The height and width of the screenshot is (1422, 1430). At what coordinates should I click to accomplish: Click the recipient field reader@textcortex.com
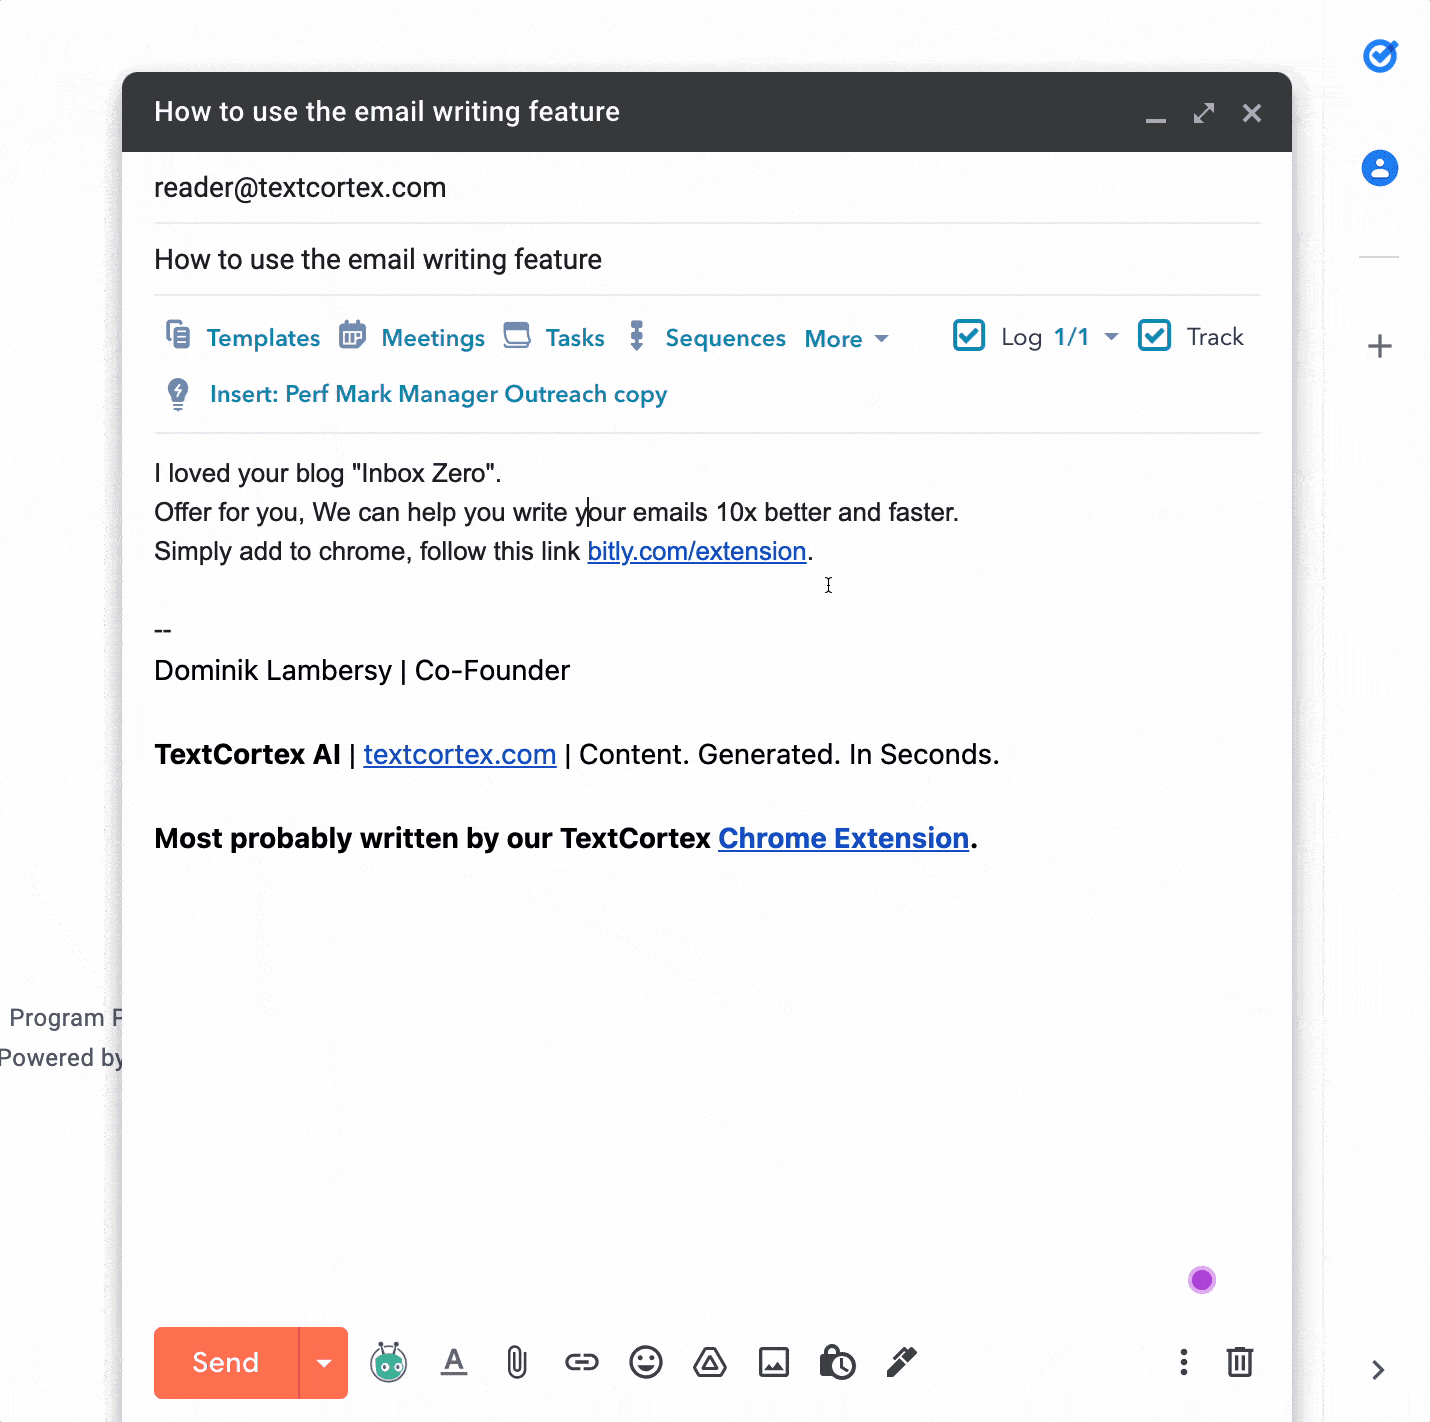300,188
